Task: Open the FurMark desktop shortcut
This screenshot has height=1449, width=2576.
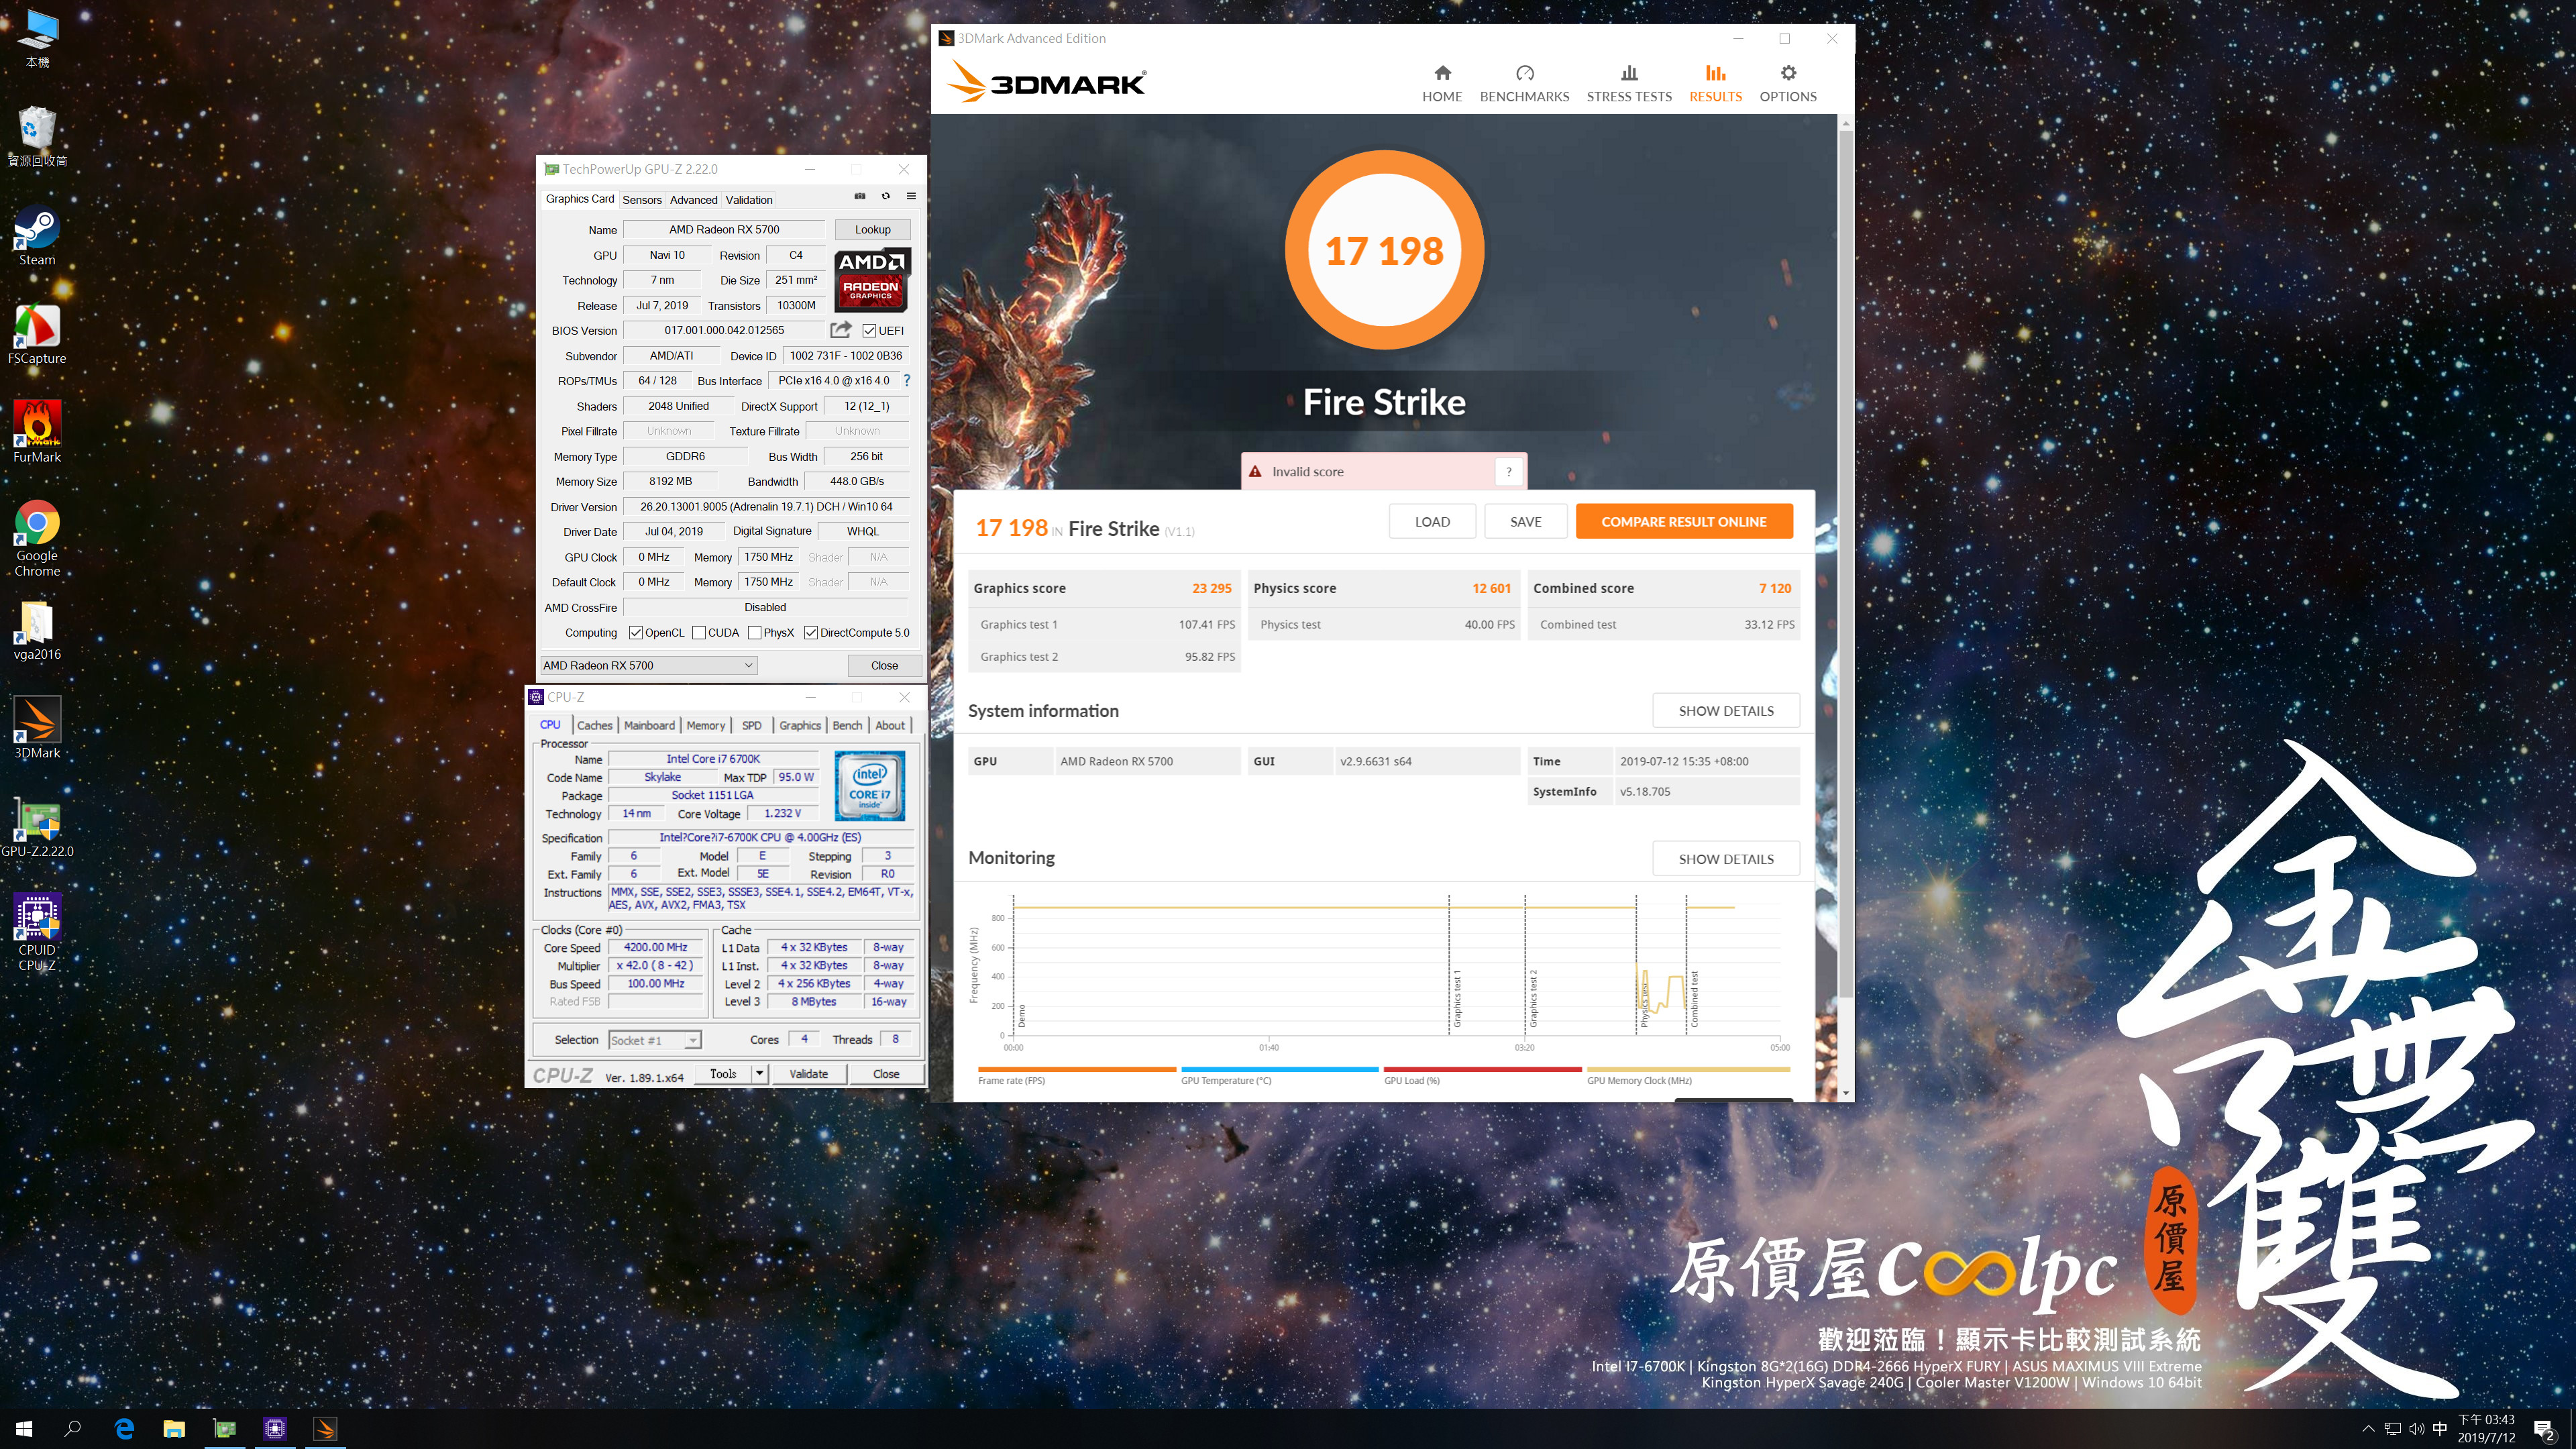Action: coord(37,432)
